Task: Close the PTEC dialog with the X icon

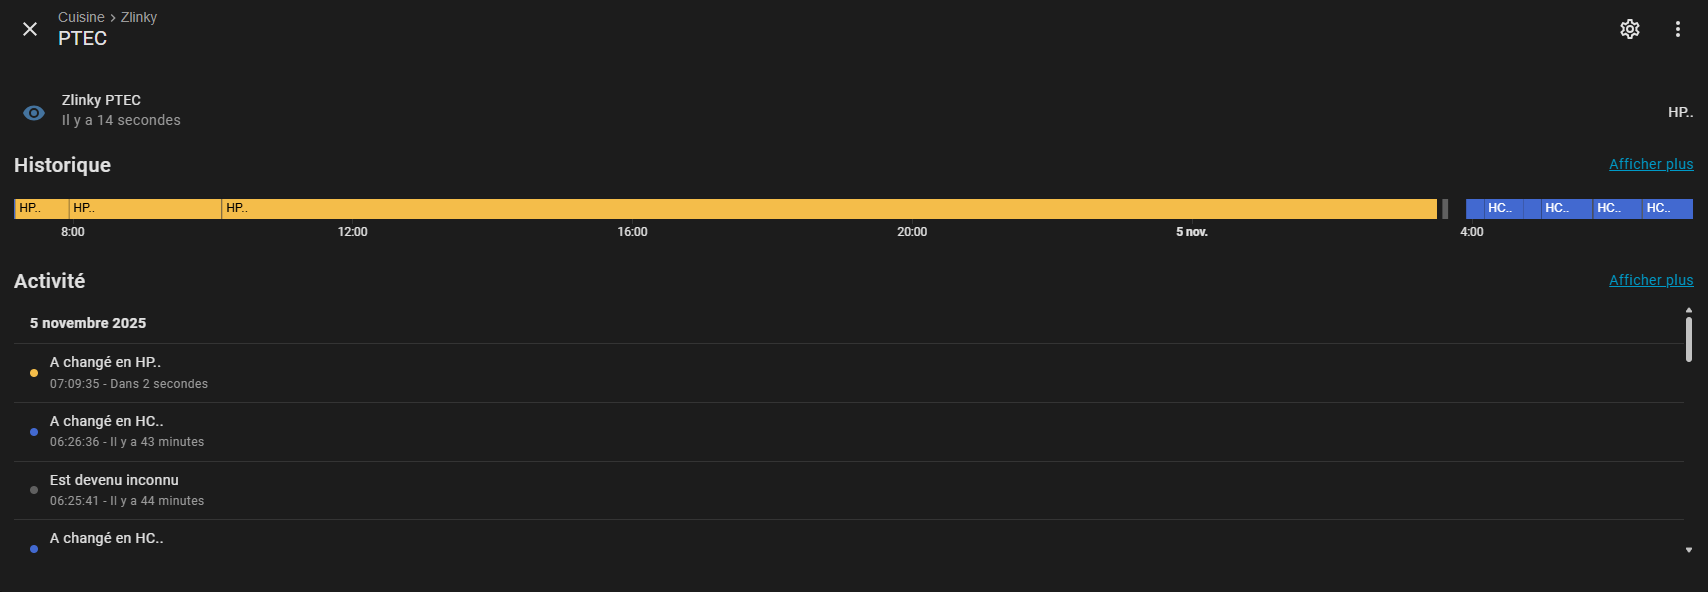Action: click(30, 29)
